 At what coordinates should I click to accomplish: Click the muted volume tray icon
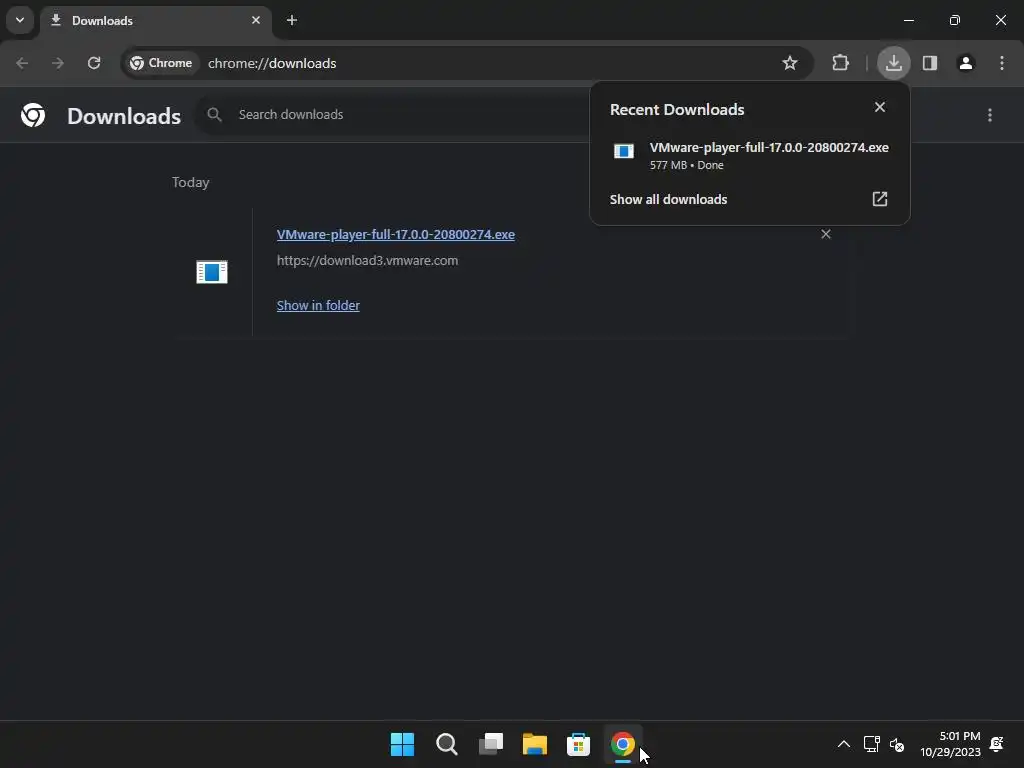pos(897,744)
